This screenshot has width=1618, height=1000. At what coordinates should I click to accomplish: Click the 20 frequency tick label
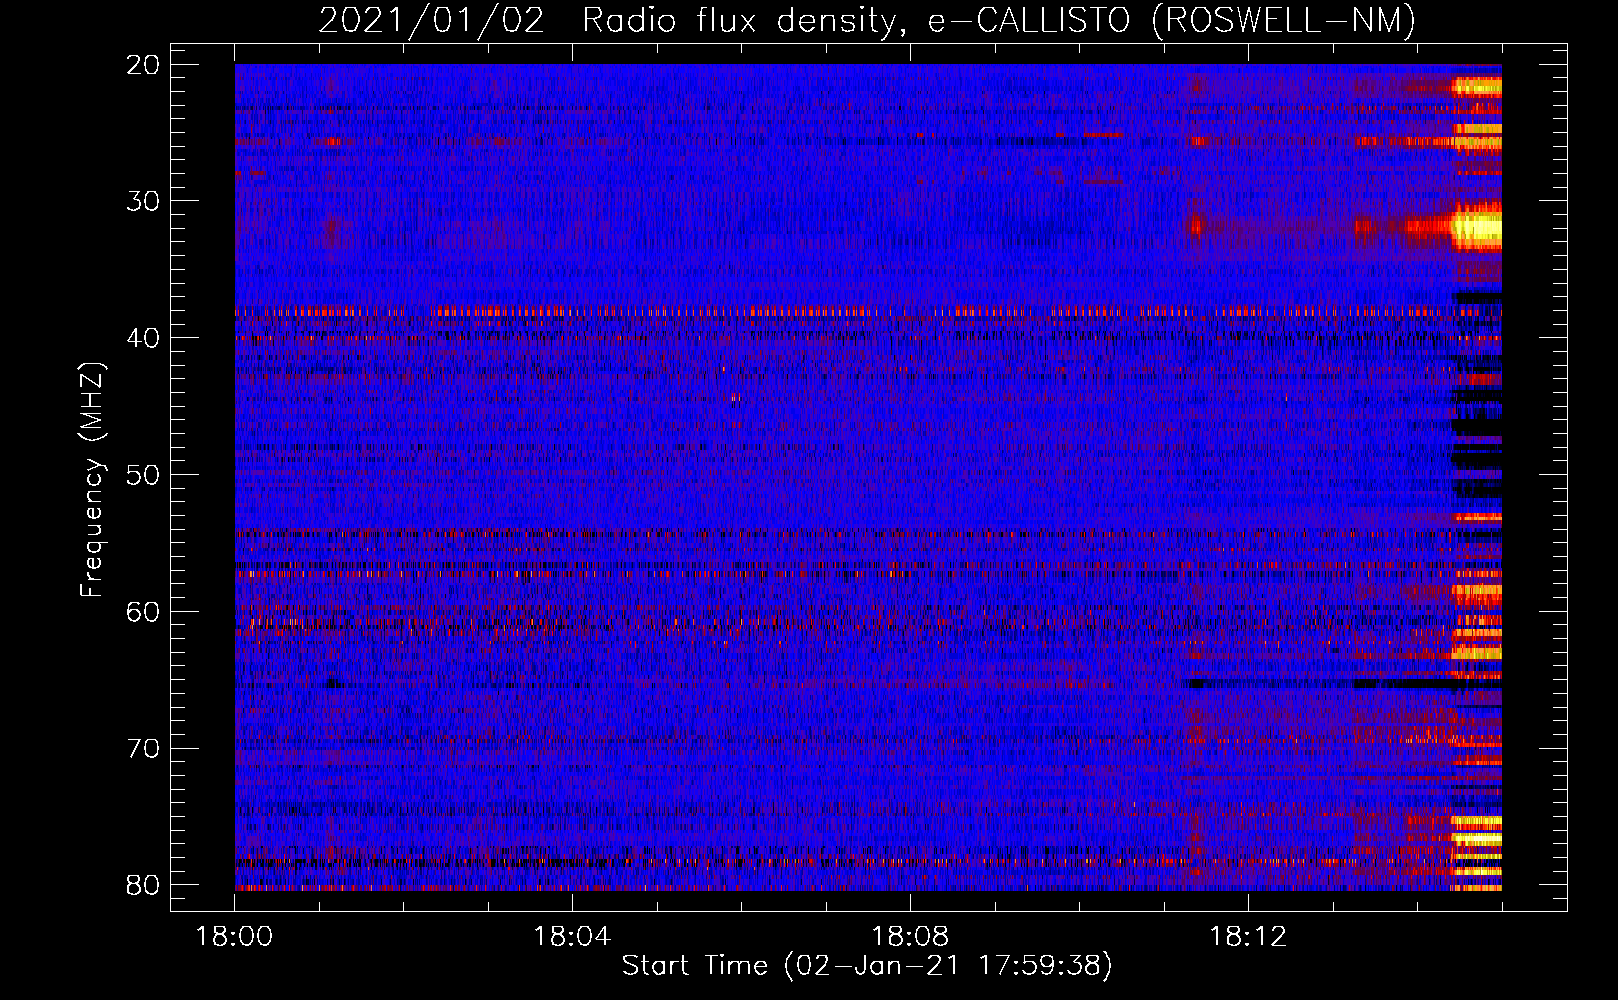click(x=143, y=65)
